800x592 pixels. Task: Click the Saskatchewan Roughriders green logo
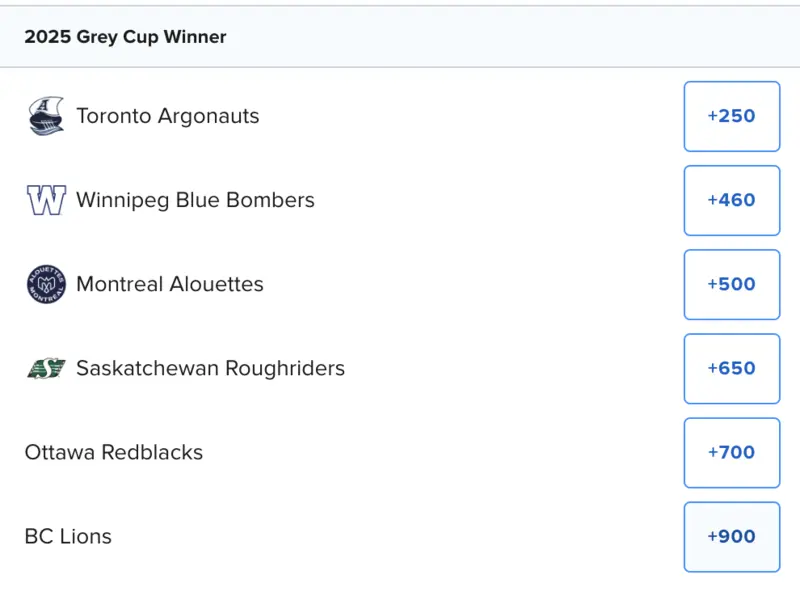pyautogui.click(x=46, y=368)
